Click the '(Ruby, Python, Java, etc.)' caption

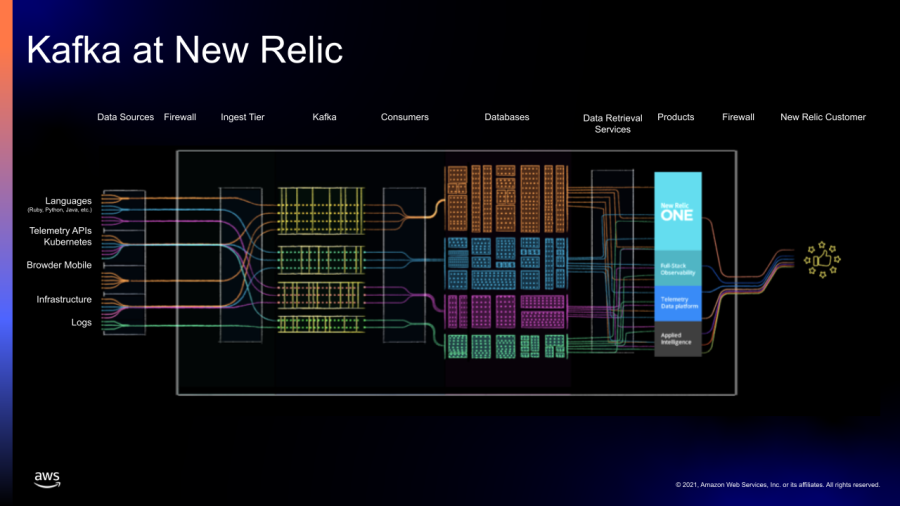coord(60,210)
